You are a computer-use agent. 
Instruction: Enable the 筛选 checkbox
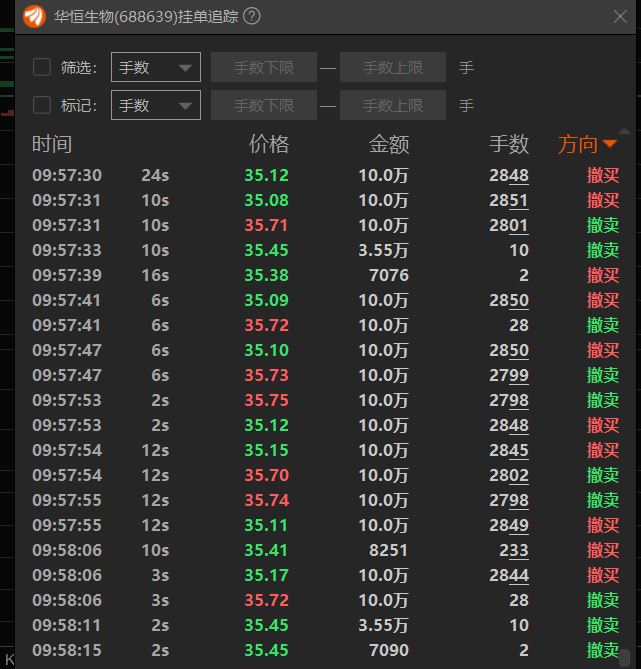42,67
